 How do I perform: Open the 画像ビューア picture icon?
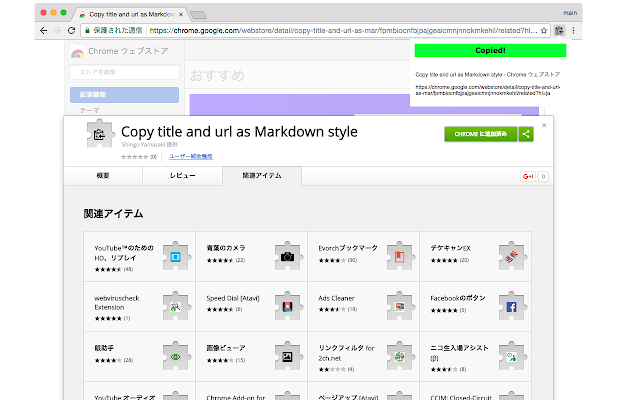pos(287,357)
